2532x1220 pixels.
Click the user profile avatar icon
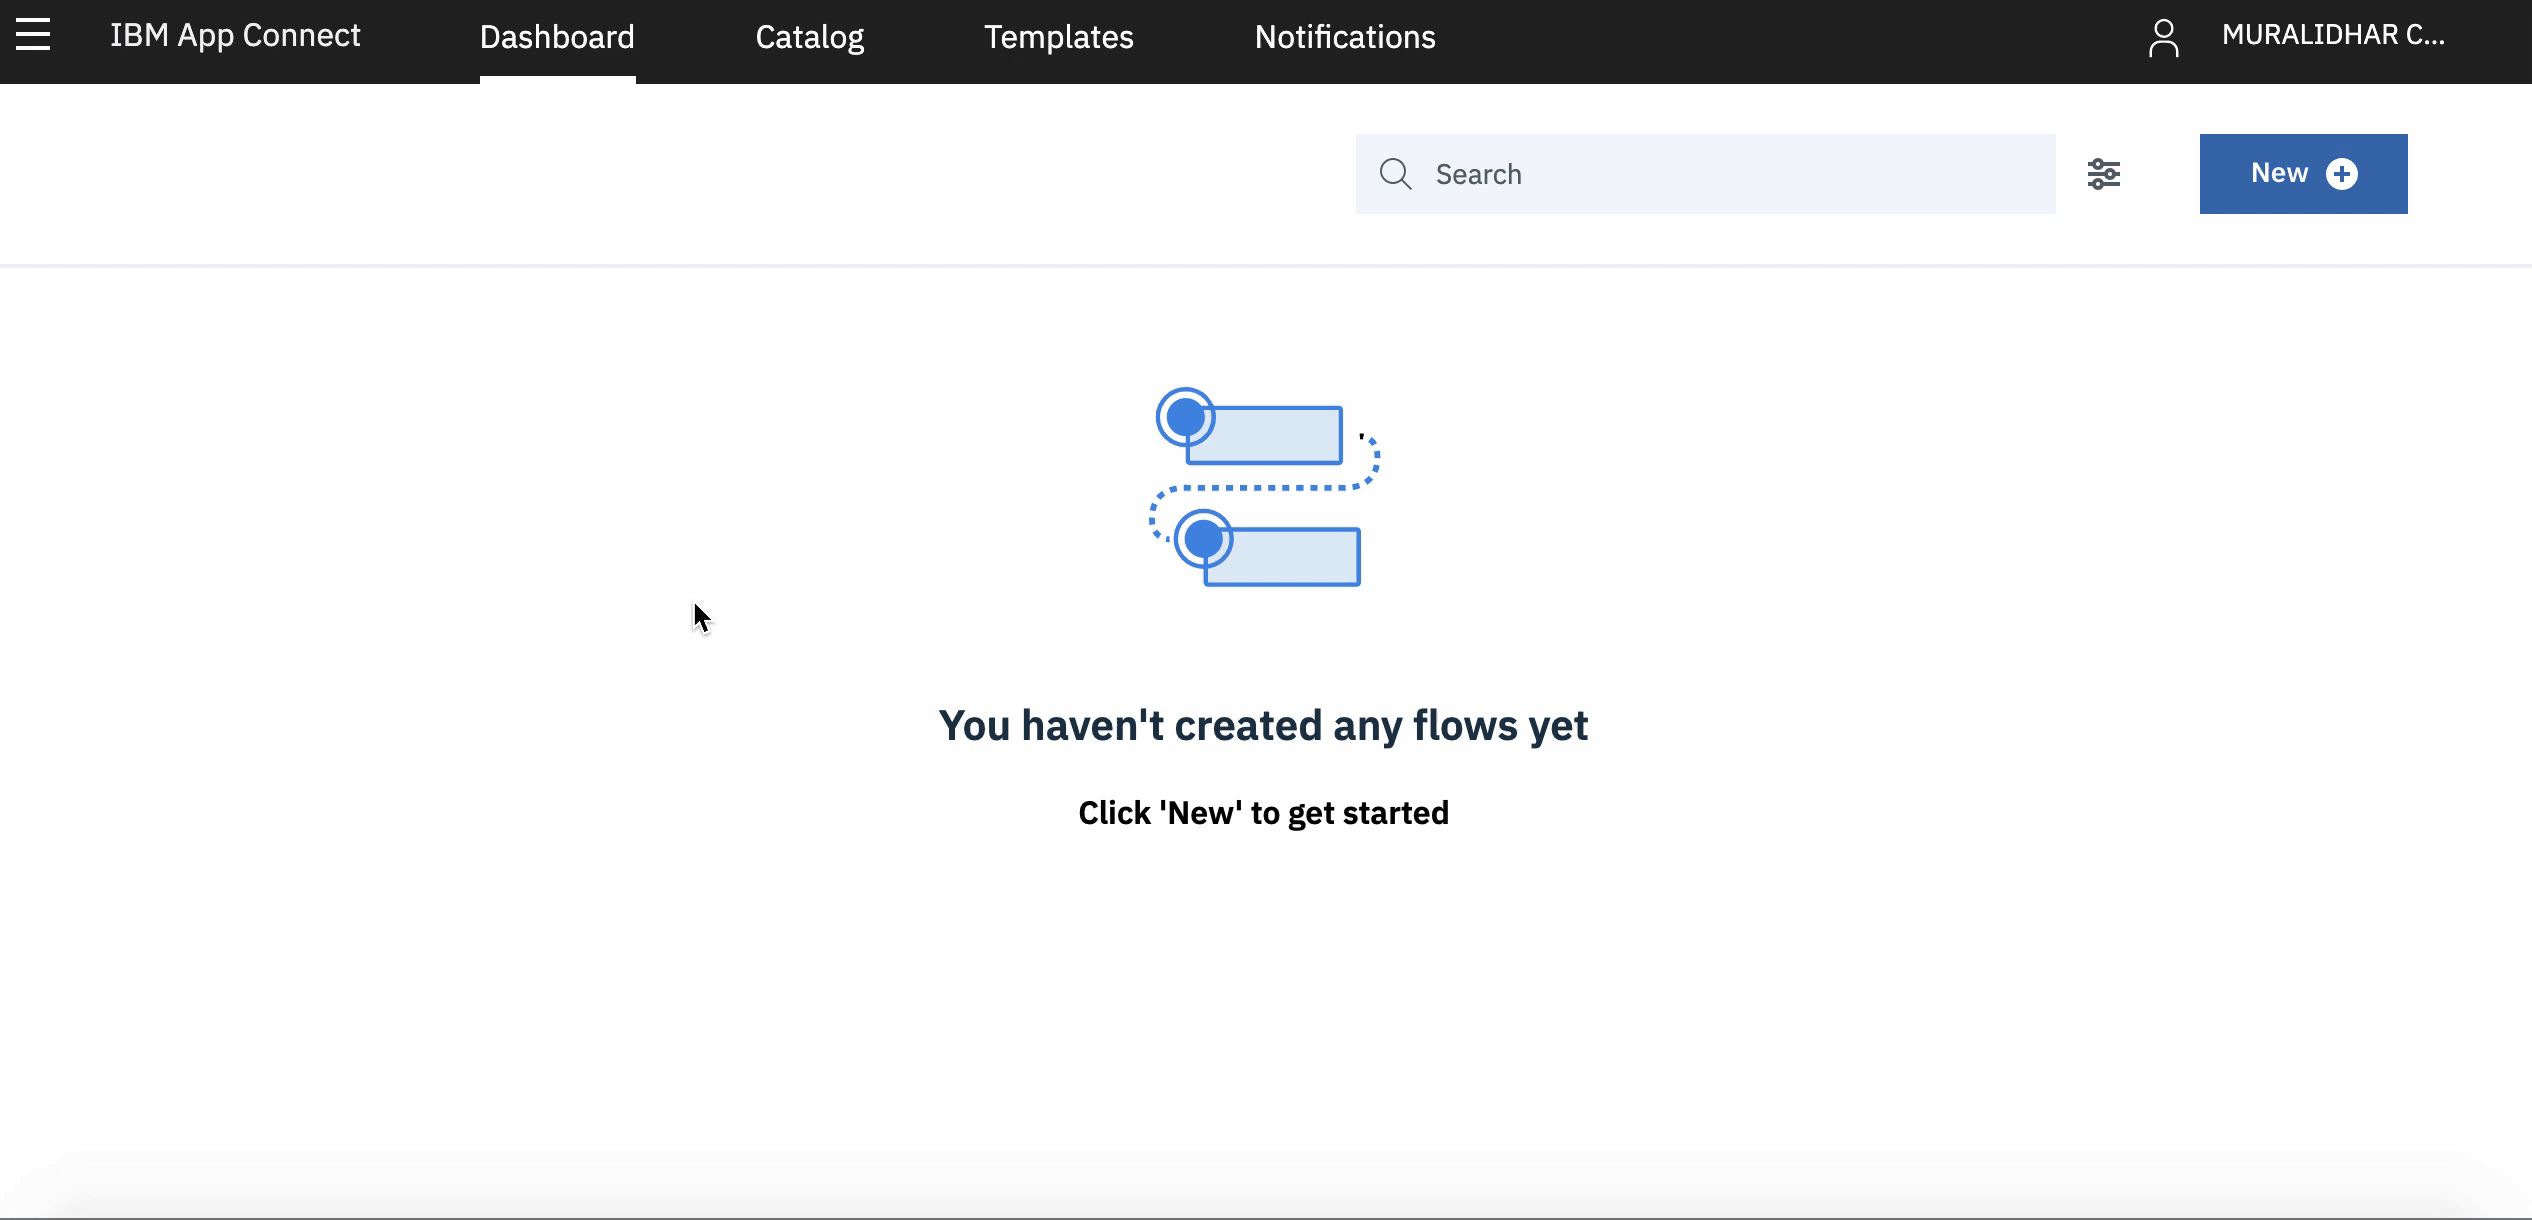click(2163, 38)
